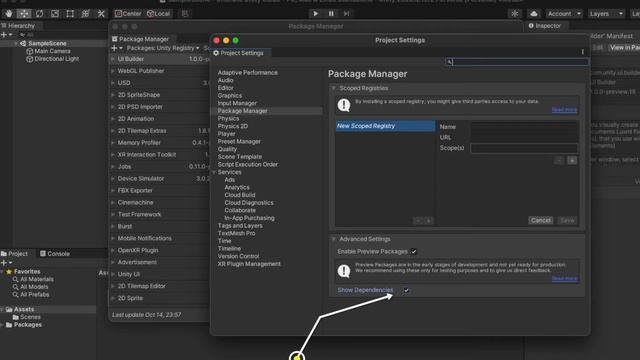Click add package plus in Package Manager

click(117, 48)
